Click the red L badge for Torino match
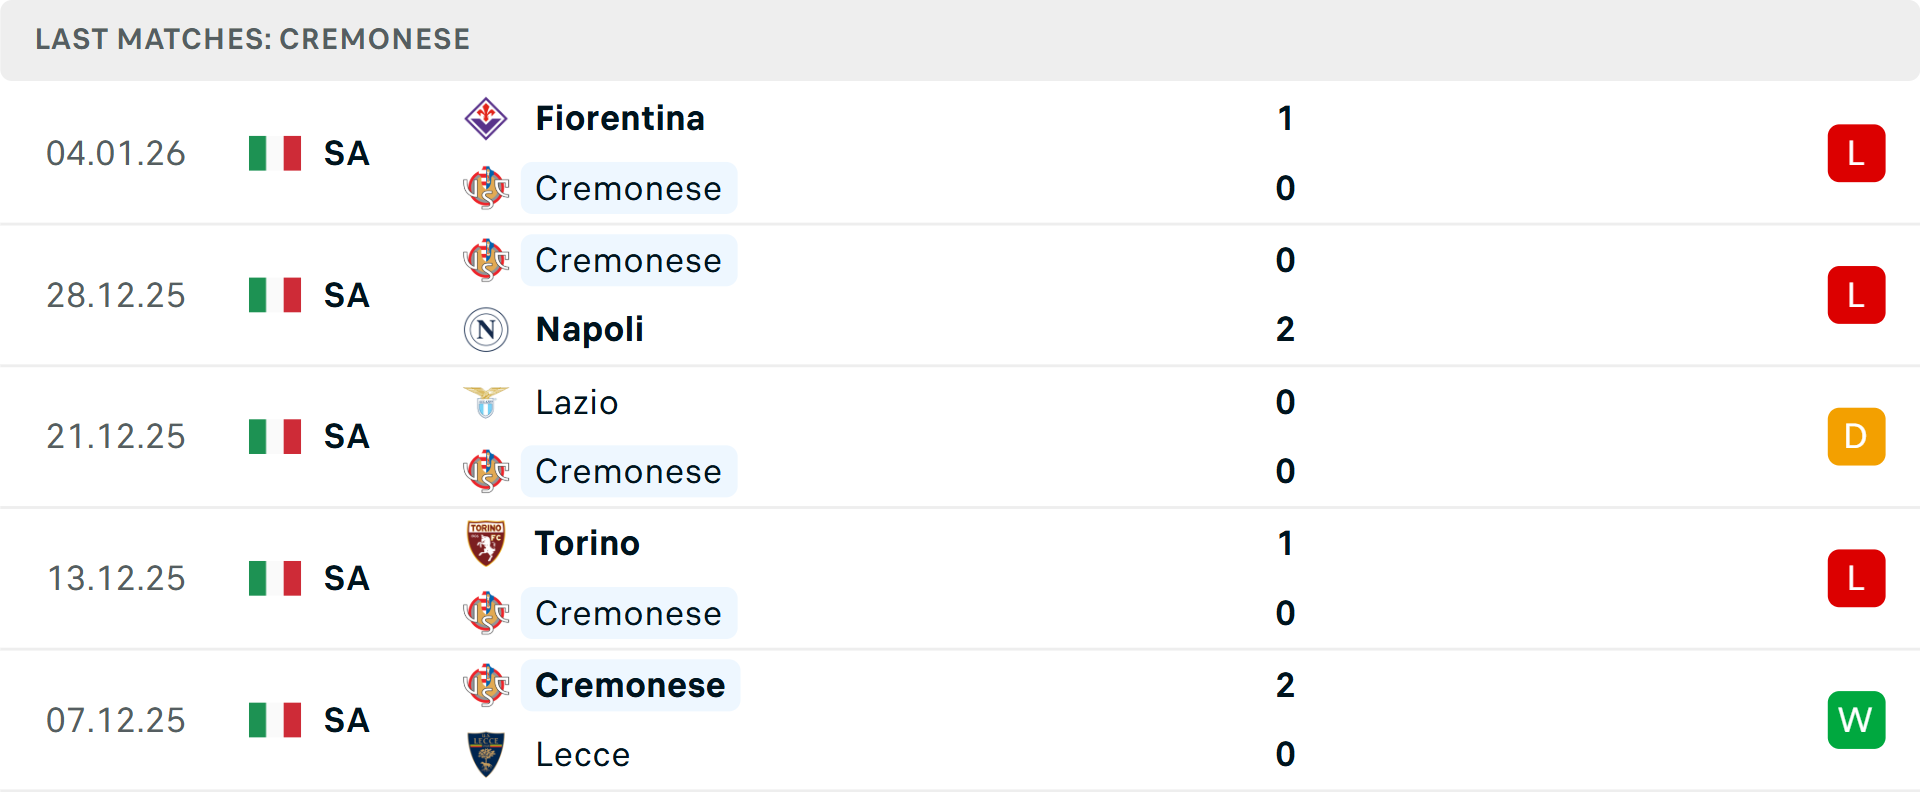1920x792 pixels. [1856, 578]
